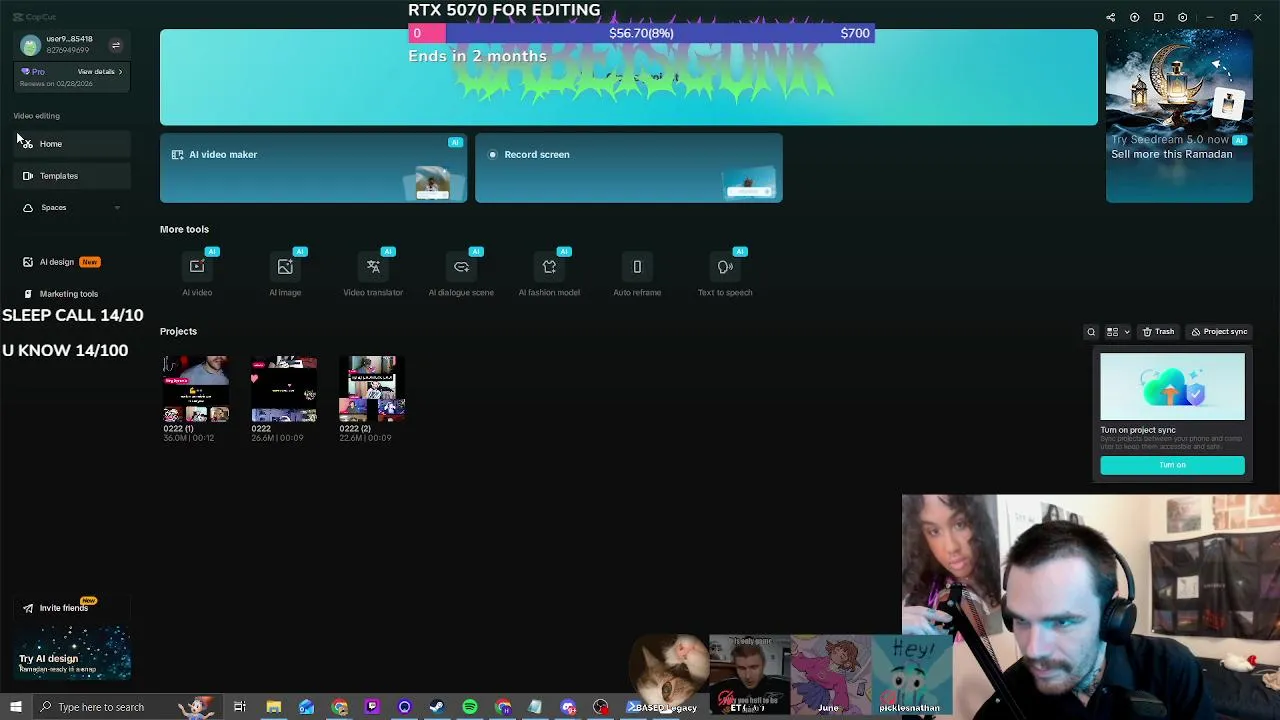Viewport: 1280px width, 720px height.
Task: Open the Seedream 5.0 Ramadan ad banner
Action: [x=1179, y=116]
